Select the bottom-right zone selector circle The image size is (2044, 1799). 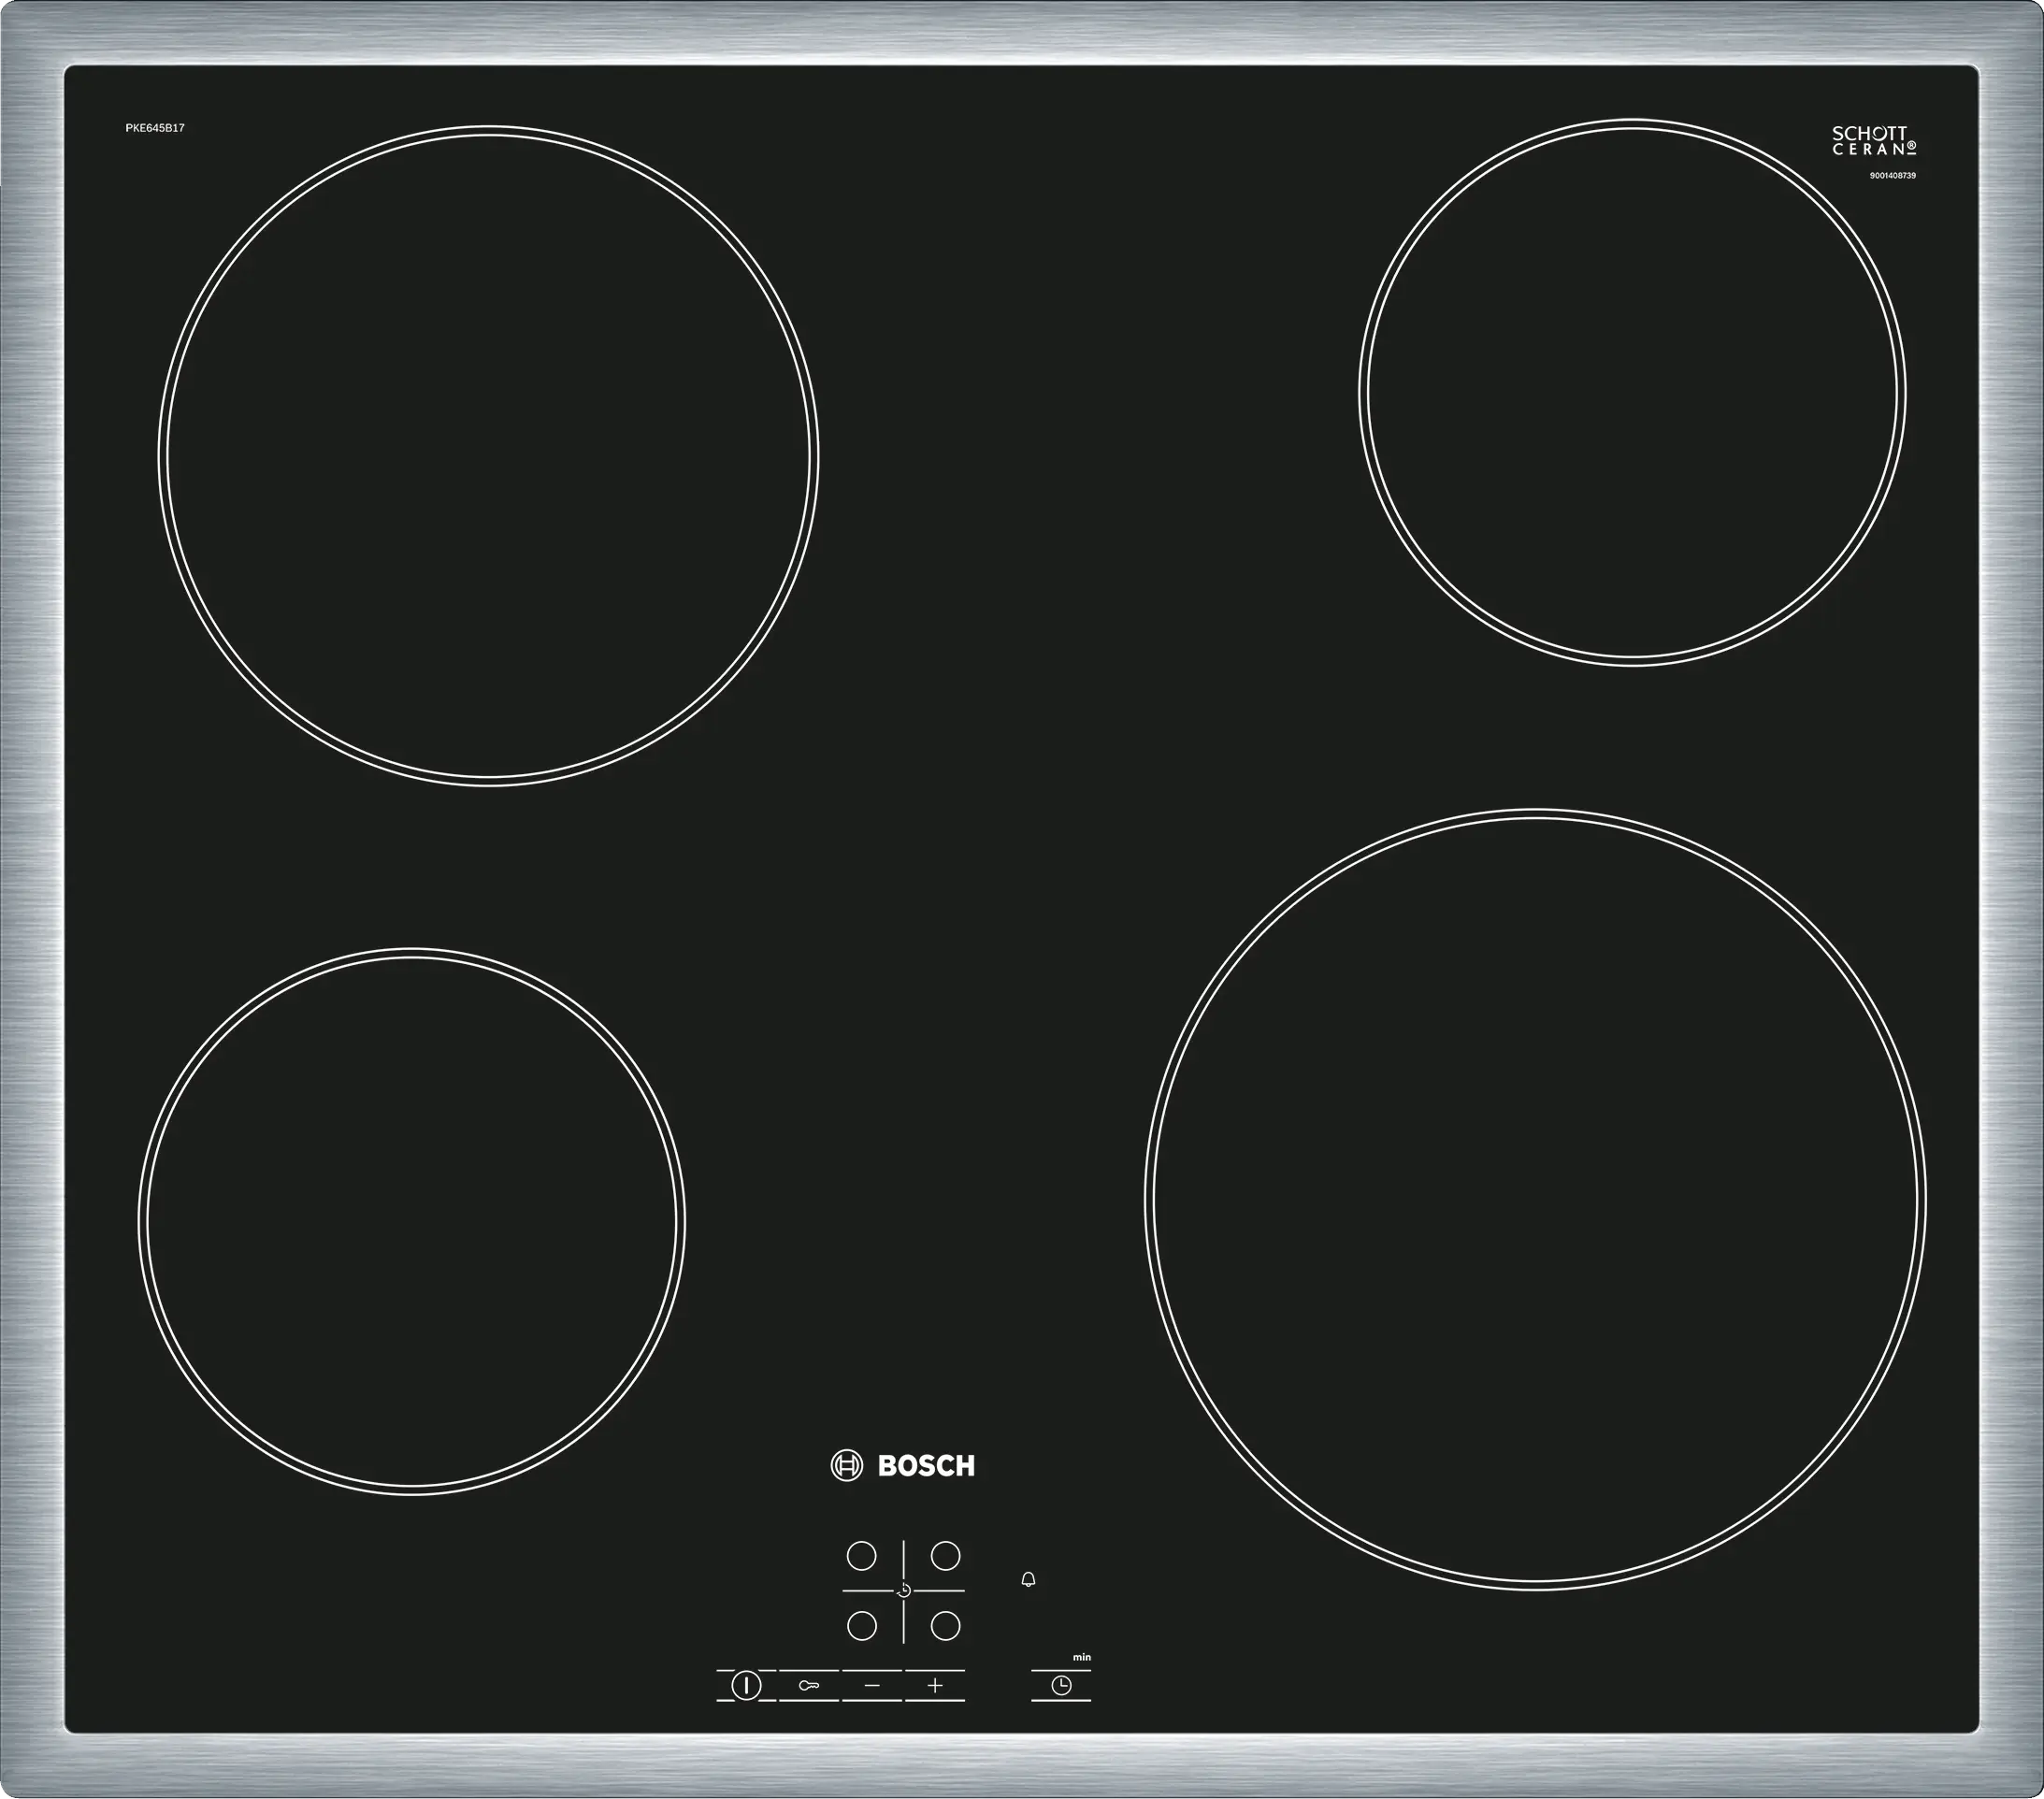click(945, 1626)
